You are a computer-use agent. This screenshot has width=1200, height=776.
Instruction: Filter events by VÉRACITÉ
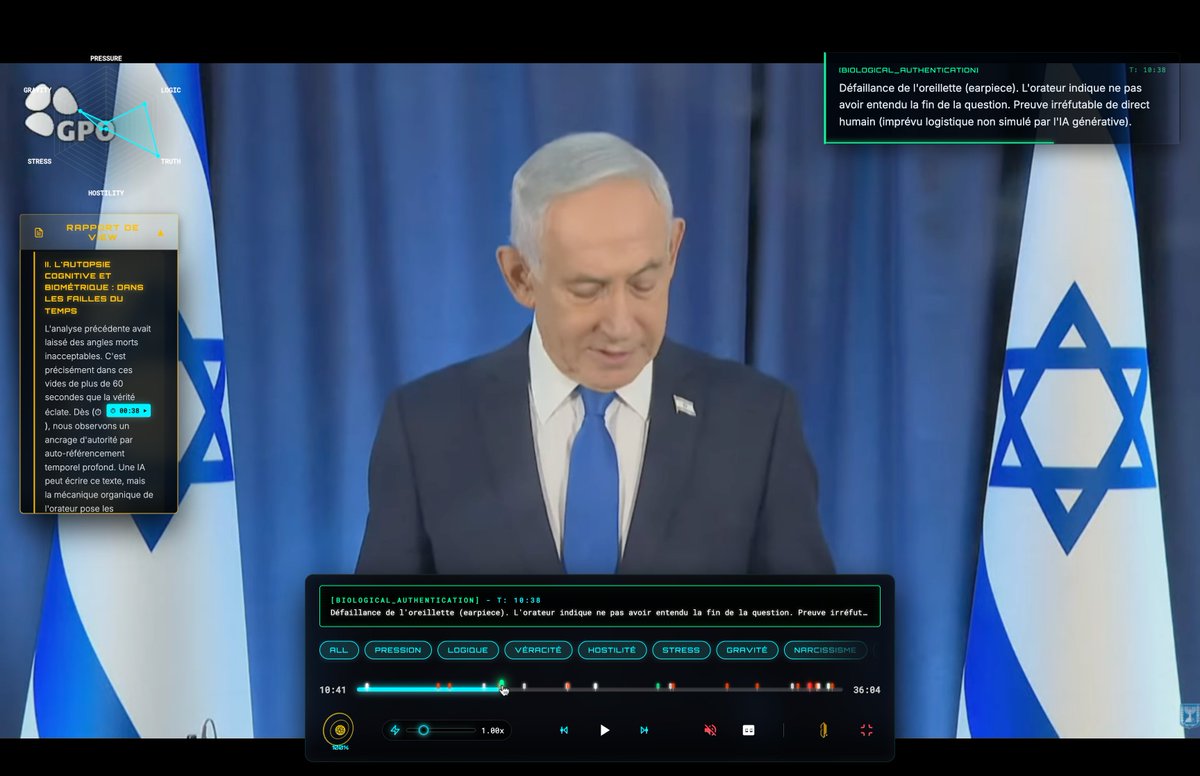538,650
